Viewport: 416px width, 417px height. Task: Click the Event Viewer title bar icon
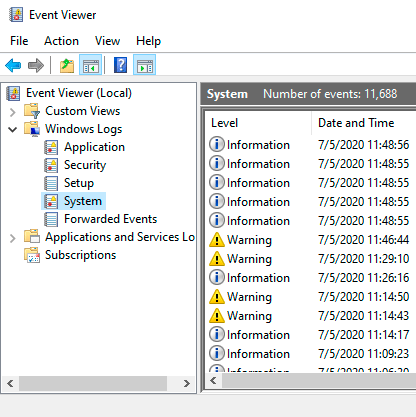point(16,15)
